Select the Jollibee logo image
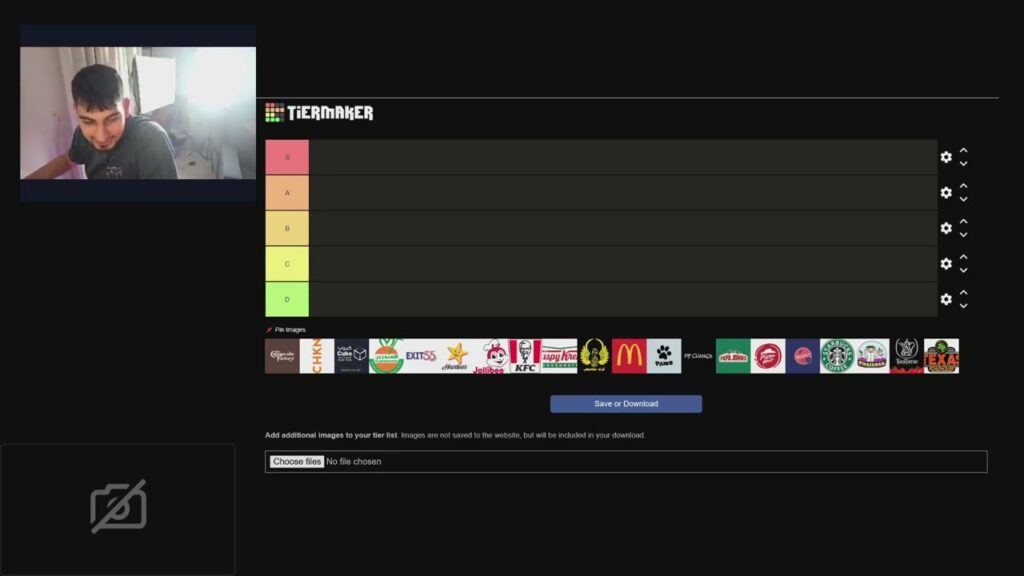 coord(490,356)
